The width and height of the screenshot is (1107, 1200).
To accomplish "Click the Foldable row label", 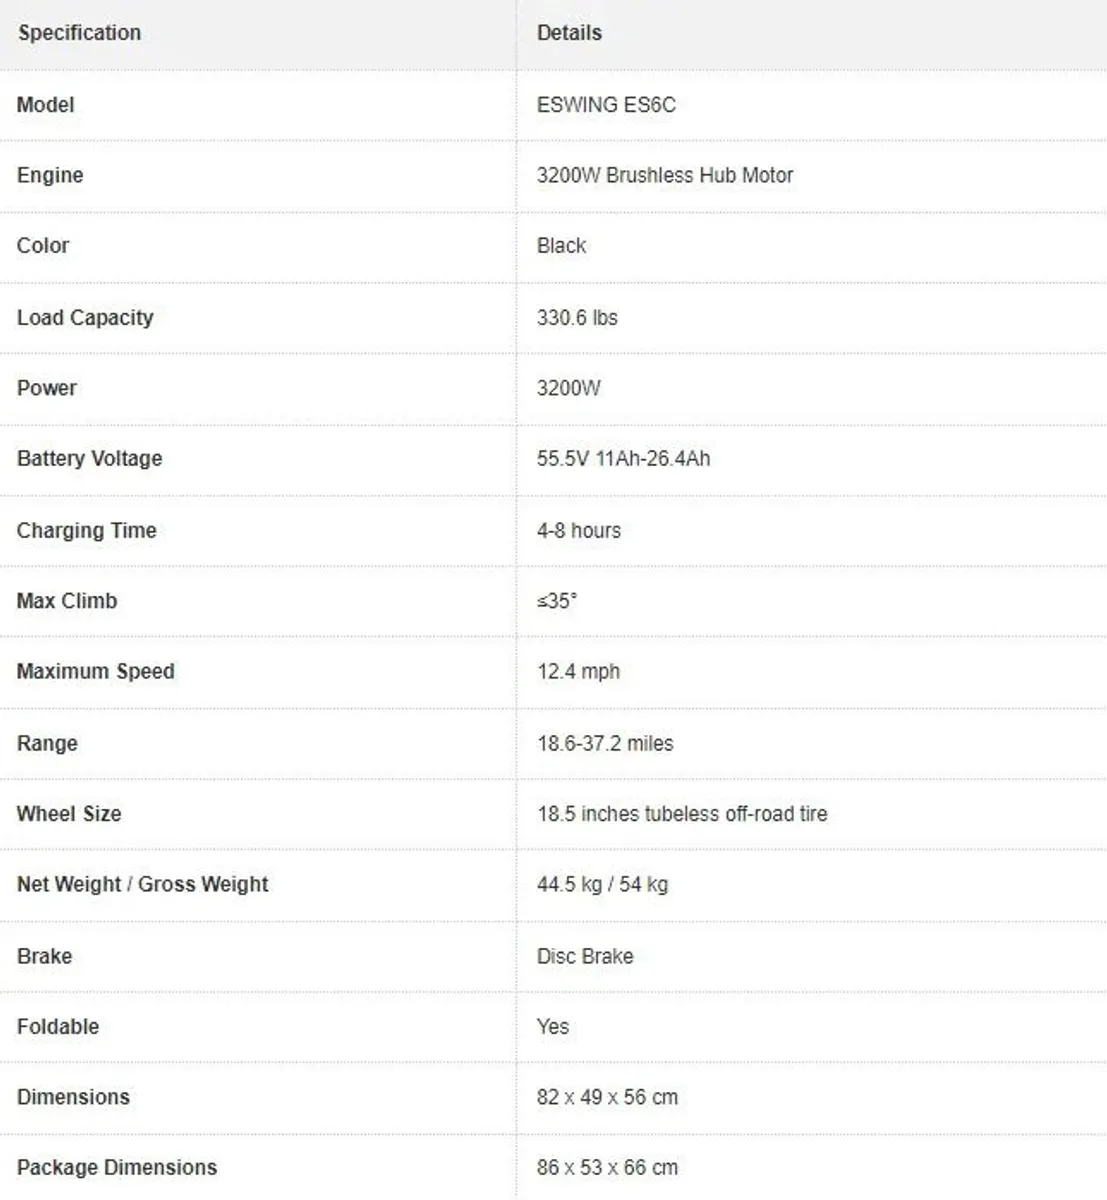I will [x=58, y=1027].
